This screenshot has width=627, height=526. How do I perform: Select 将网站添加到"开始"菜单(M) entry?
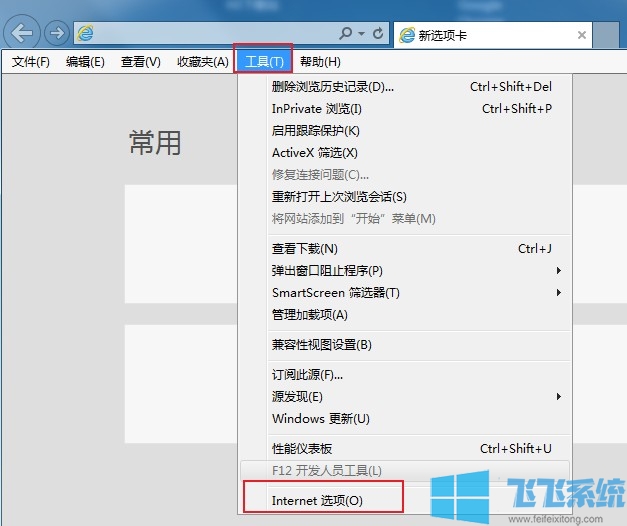coord(405,219)
